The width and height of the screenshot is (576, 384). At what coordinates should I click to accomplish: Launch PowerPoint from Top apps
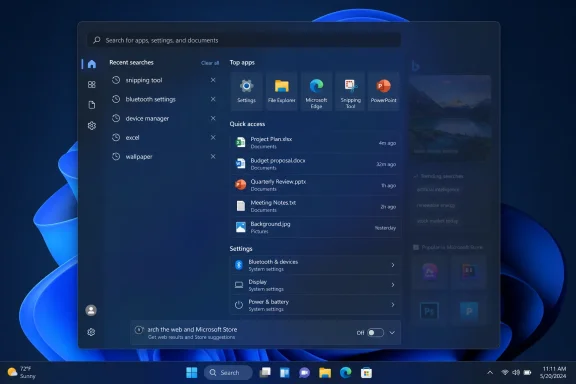[x=384, y=91]
